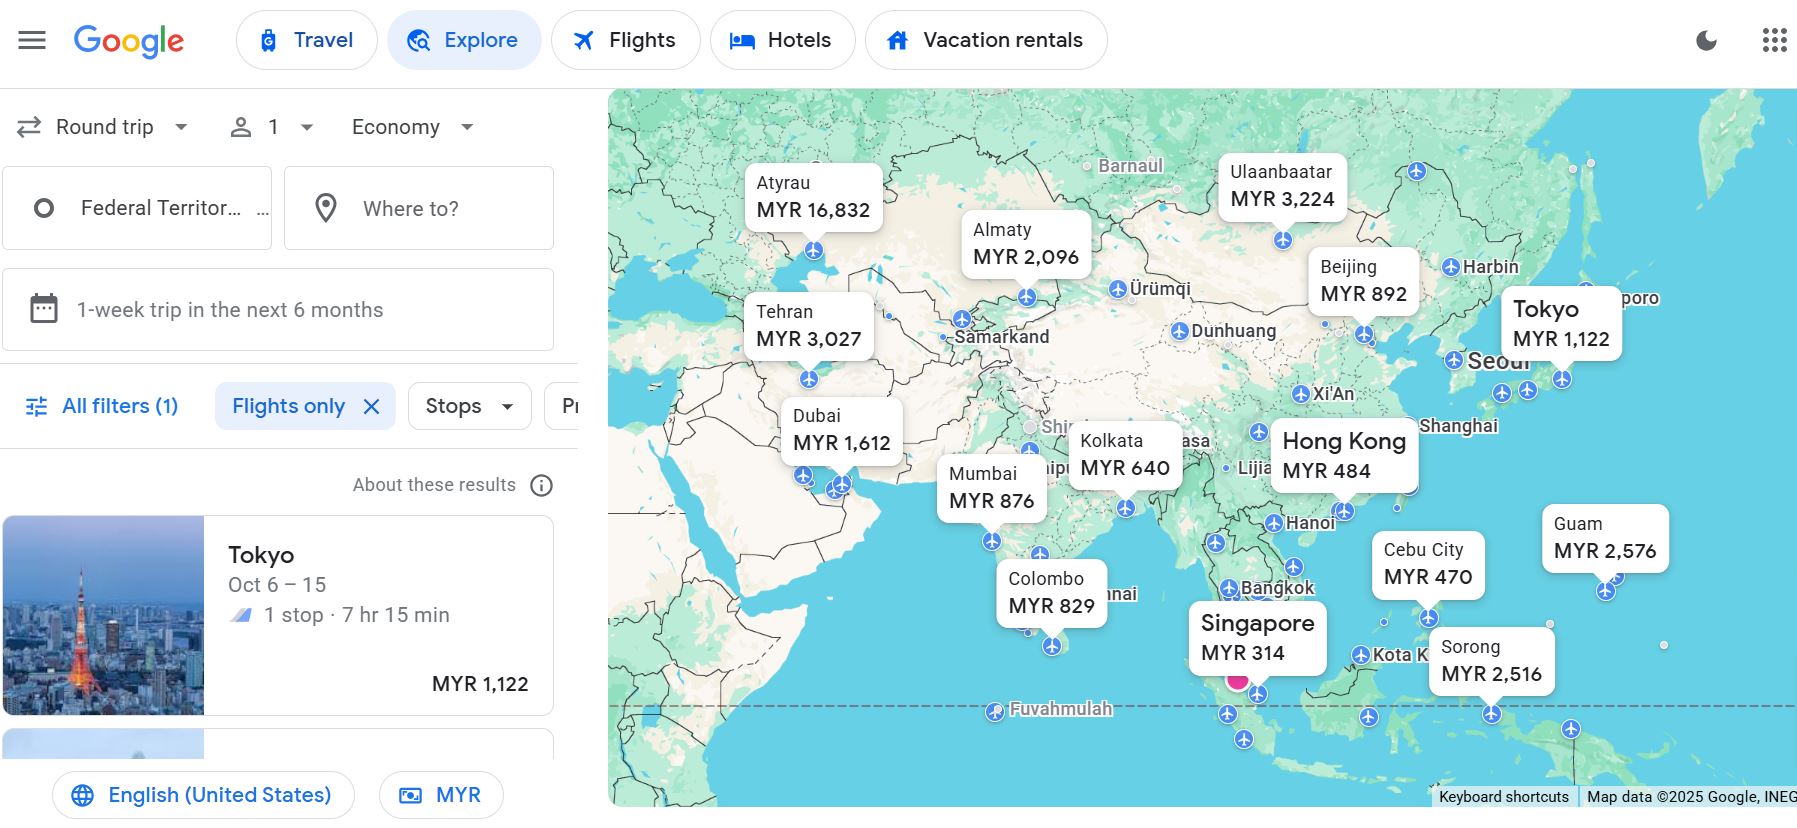This screenshot has height=828, width=1797.
Task: Open the main hamburger menu
Action: click(32, 40)
